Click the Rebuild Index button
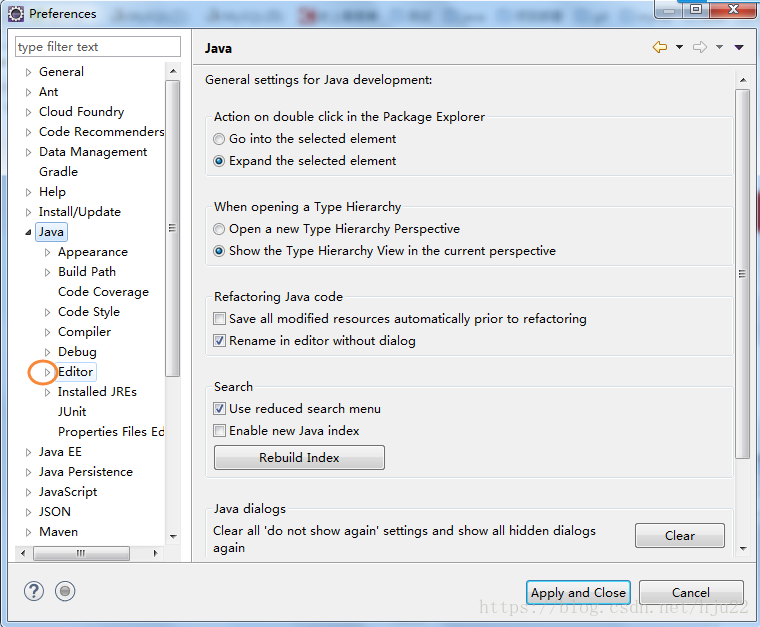This screenshot has width=760, height=627. pos(299,457)
